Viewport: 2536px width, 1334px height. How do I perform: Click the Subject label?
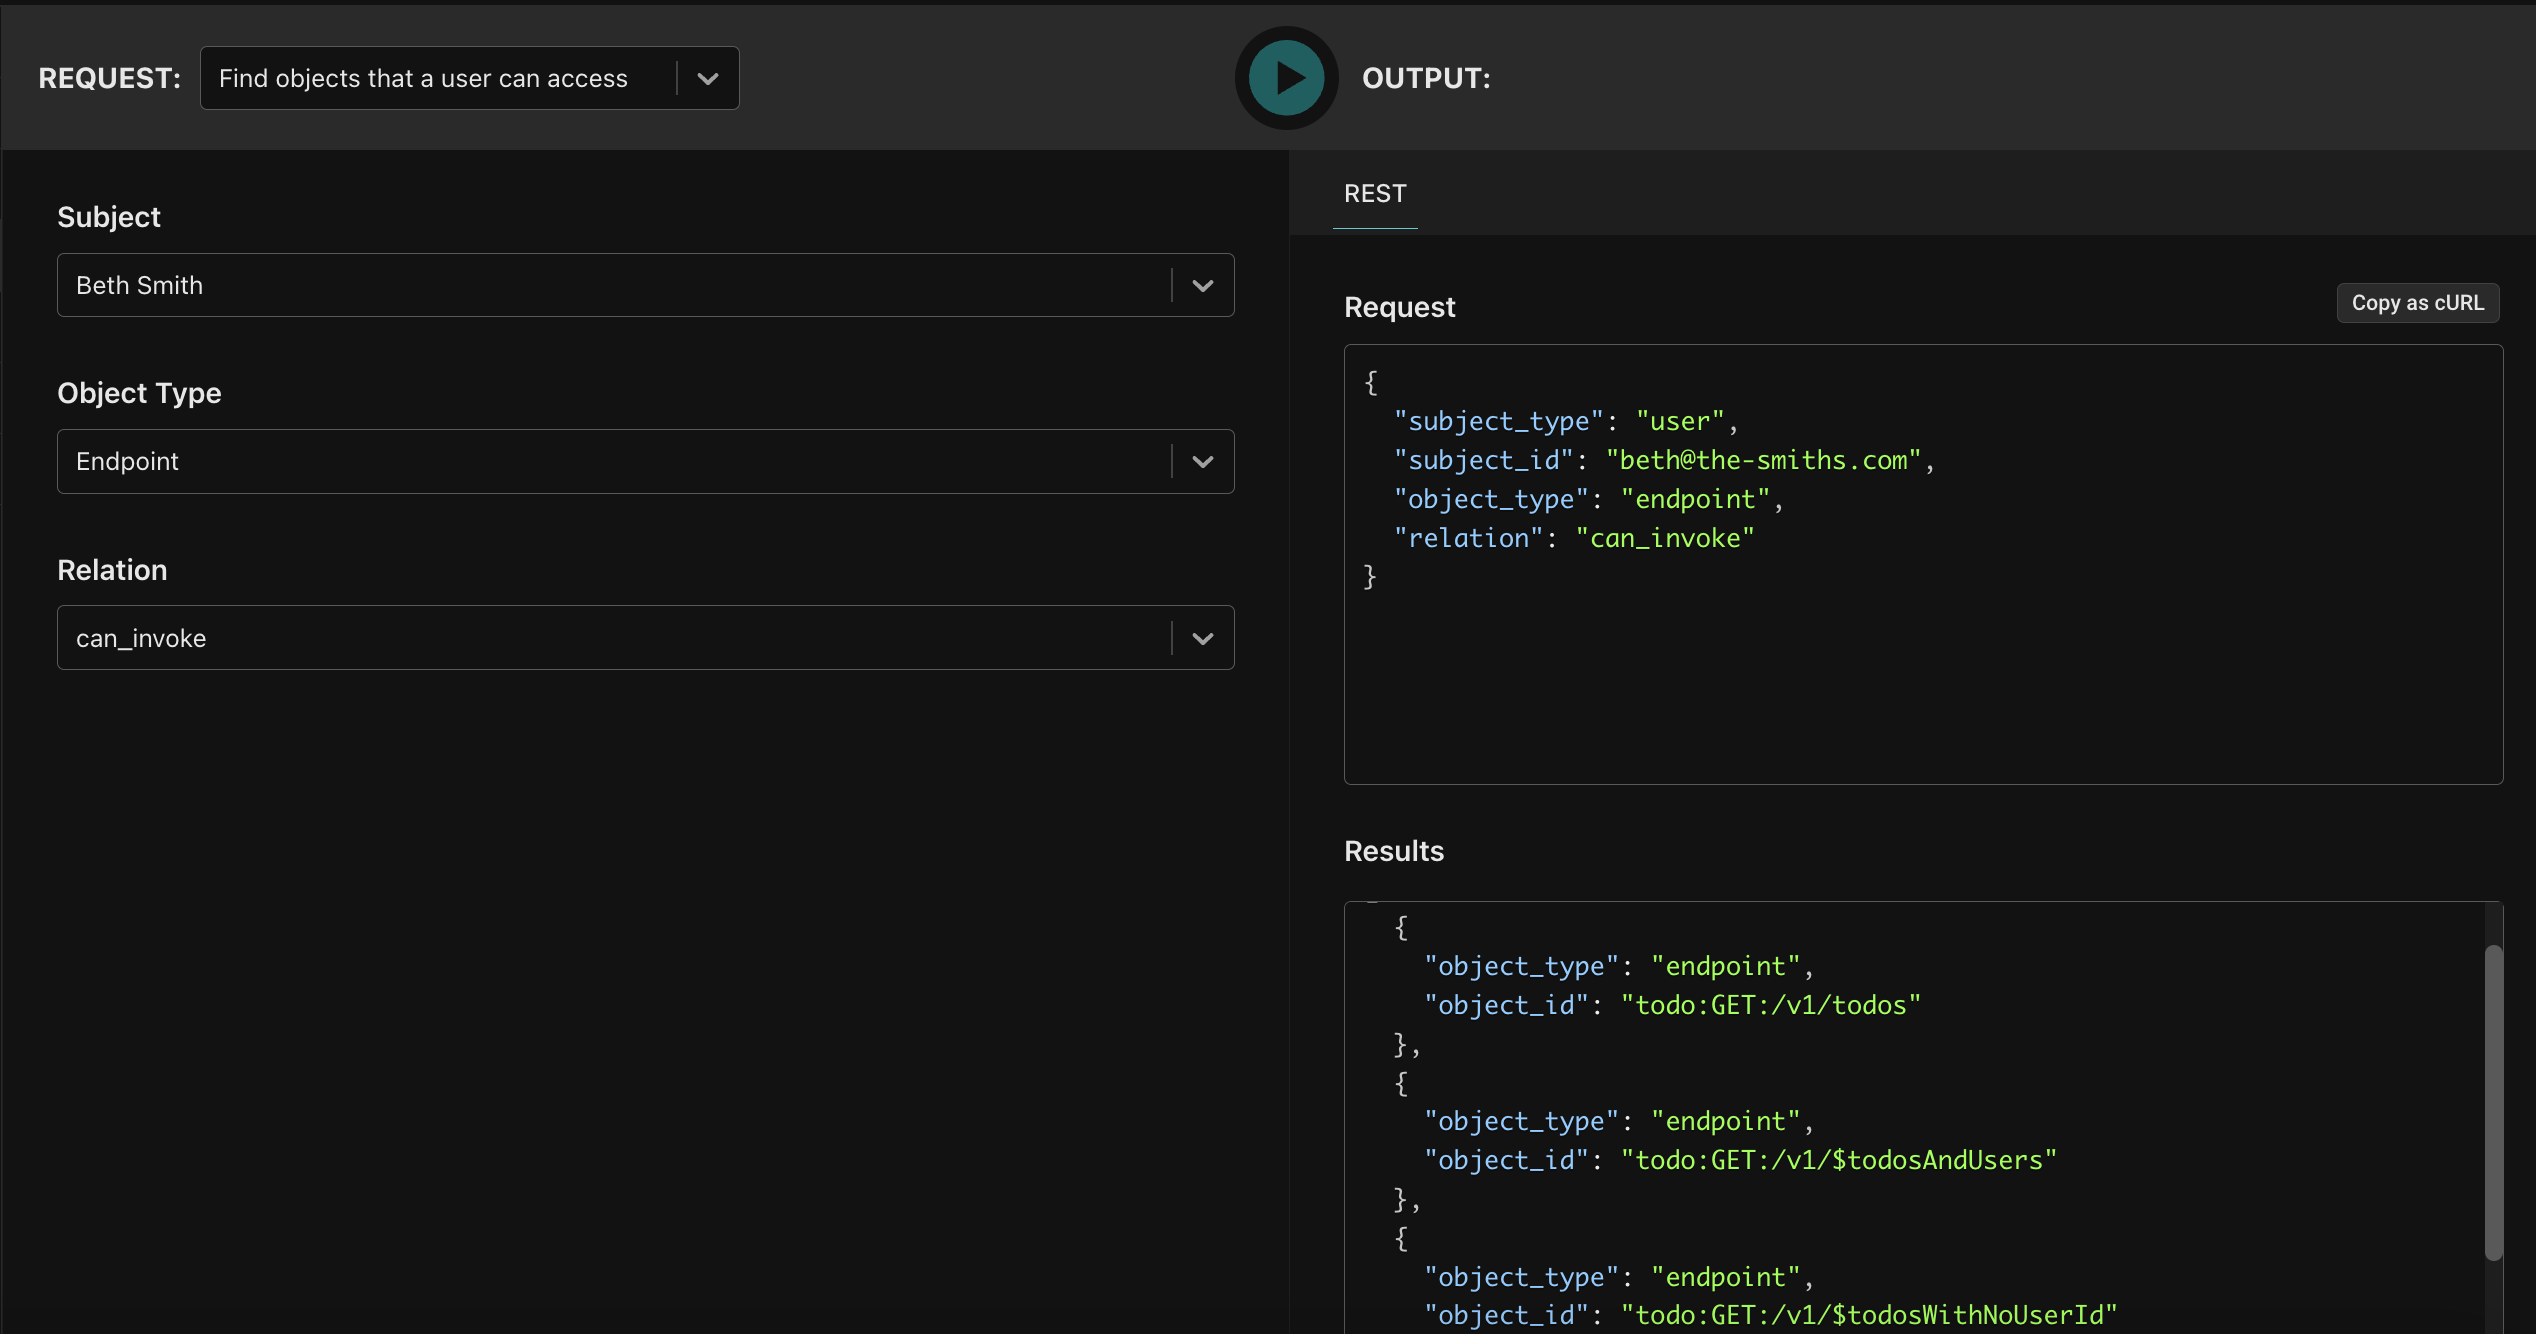[x=109, y=217]
